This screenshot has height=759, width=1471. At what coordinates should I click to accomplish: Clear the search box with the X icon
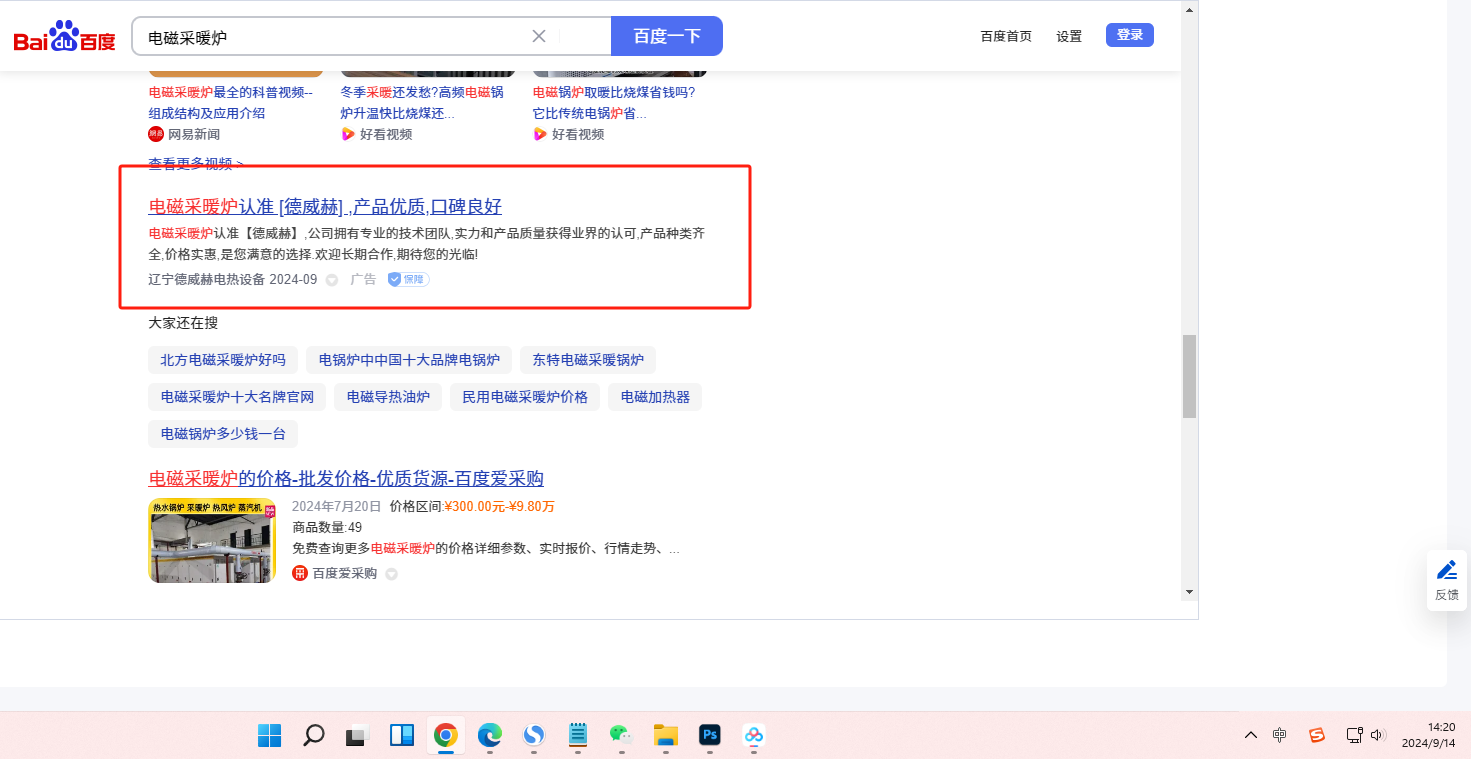click(538, 36)
